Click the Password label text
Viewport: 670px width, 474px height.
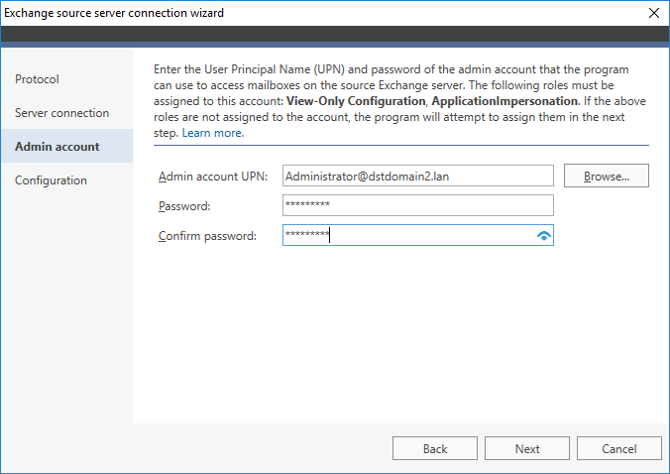(185, 206)
